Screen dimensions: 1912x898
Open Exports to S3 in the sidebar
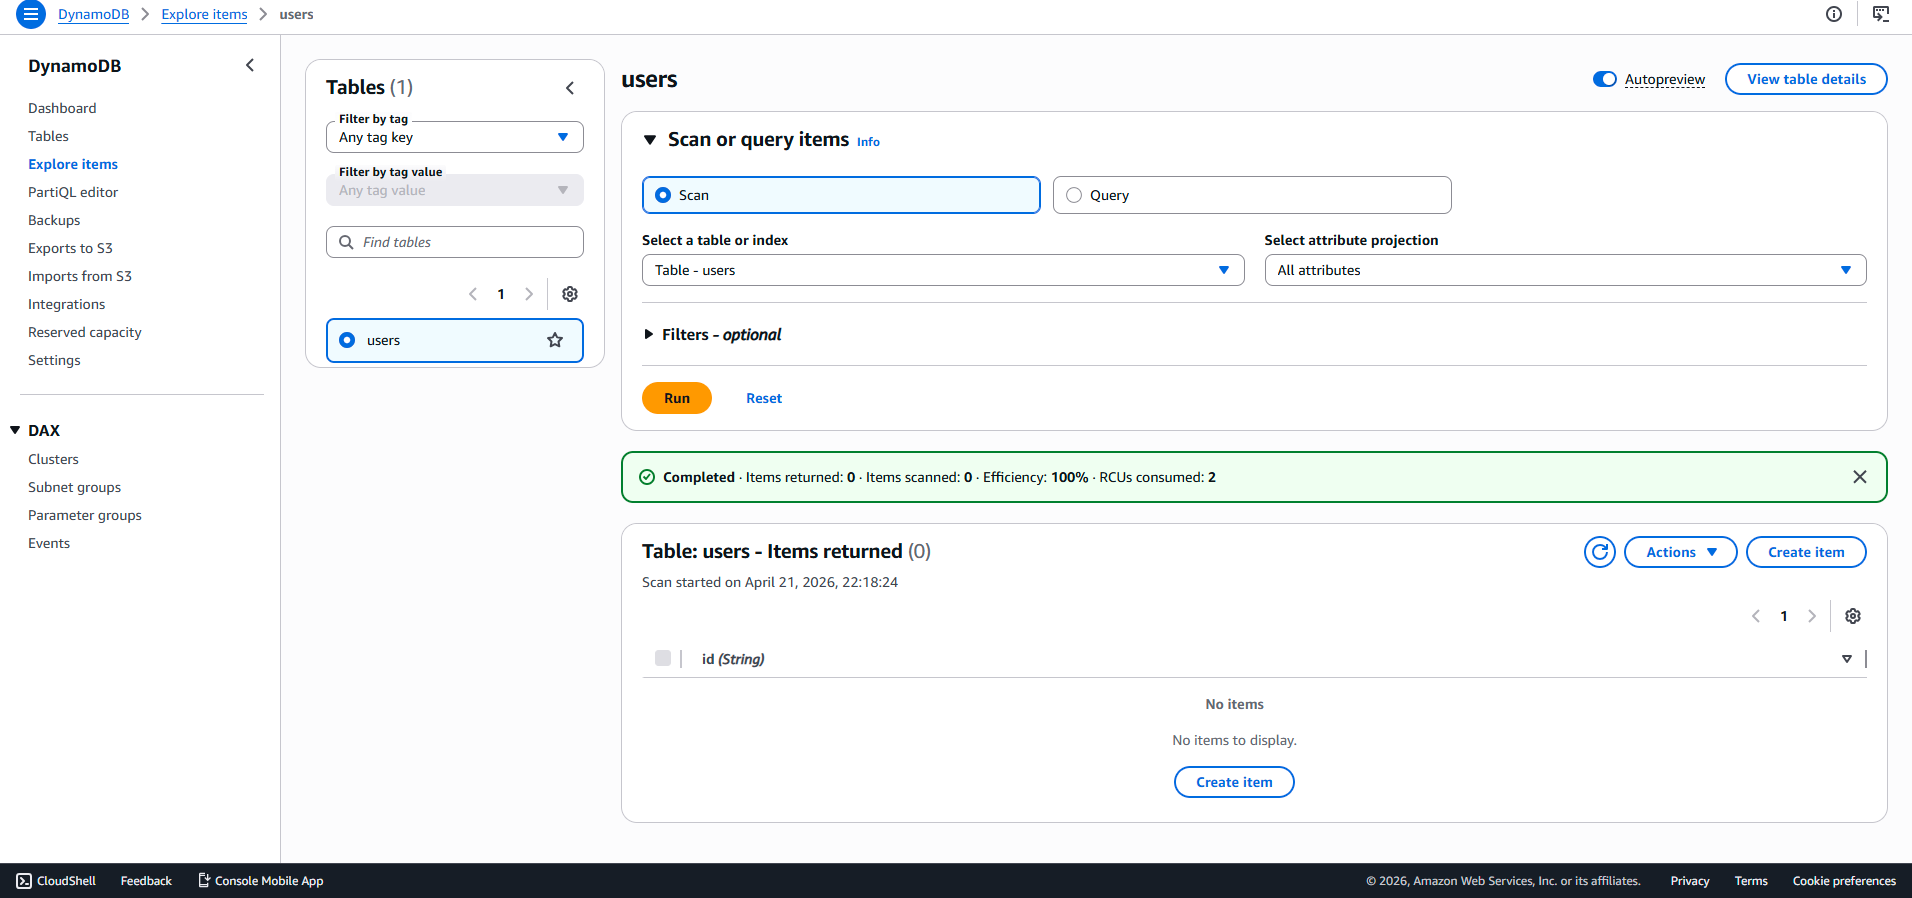click(70, 248)
